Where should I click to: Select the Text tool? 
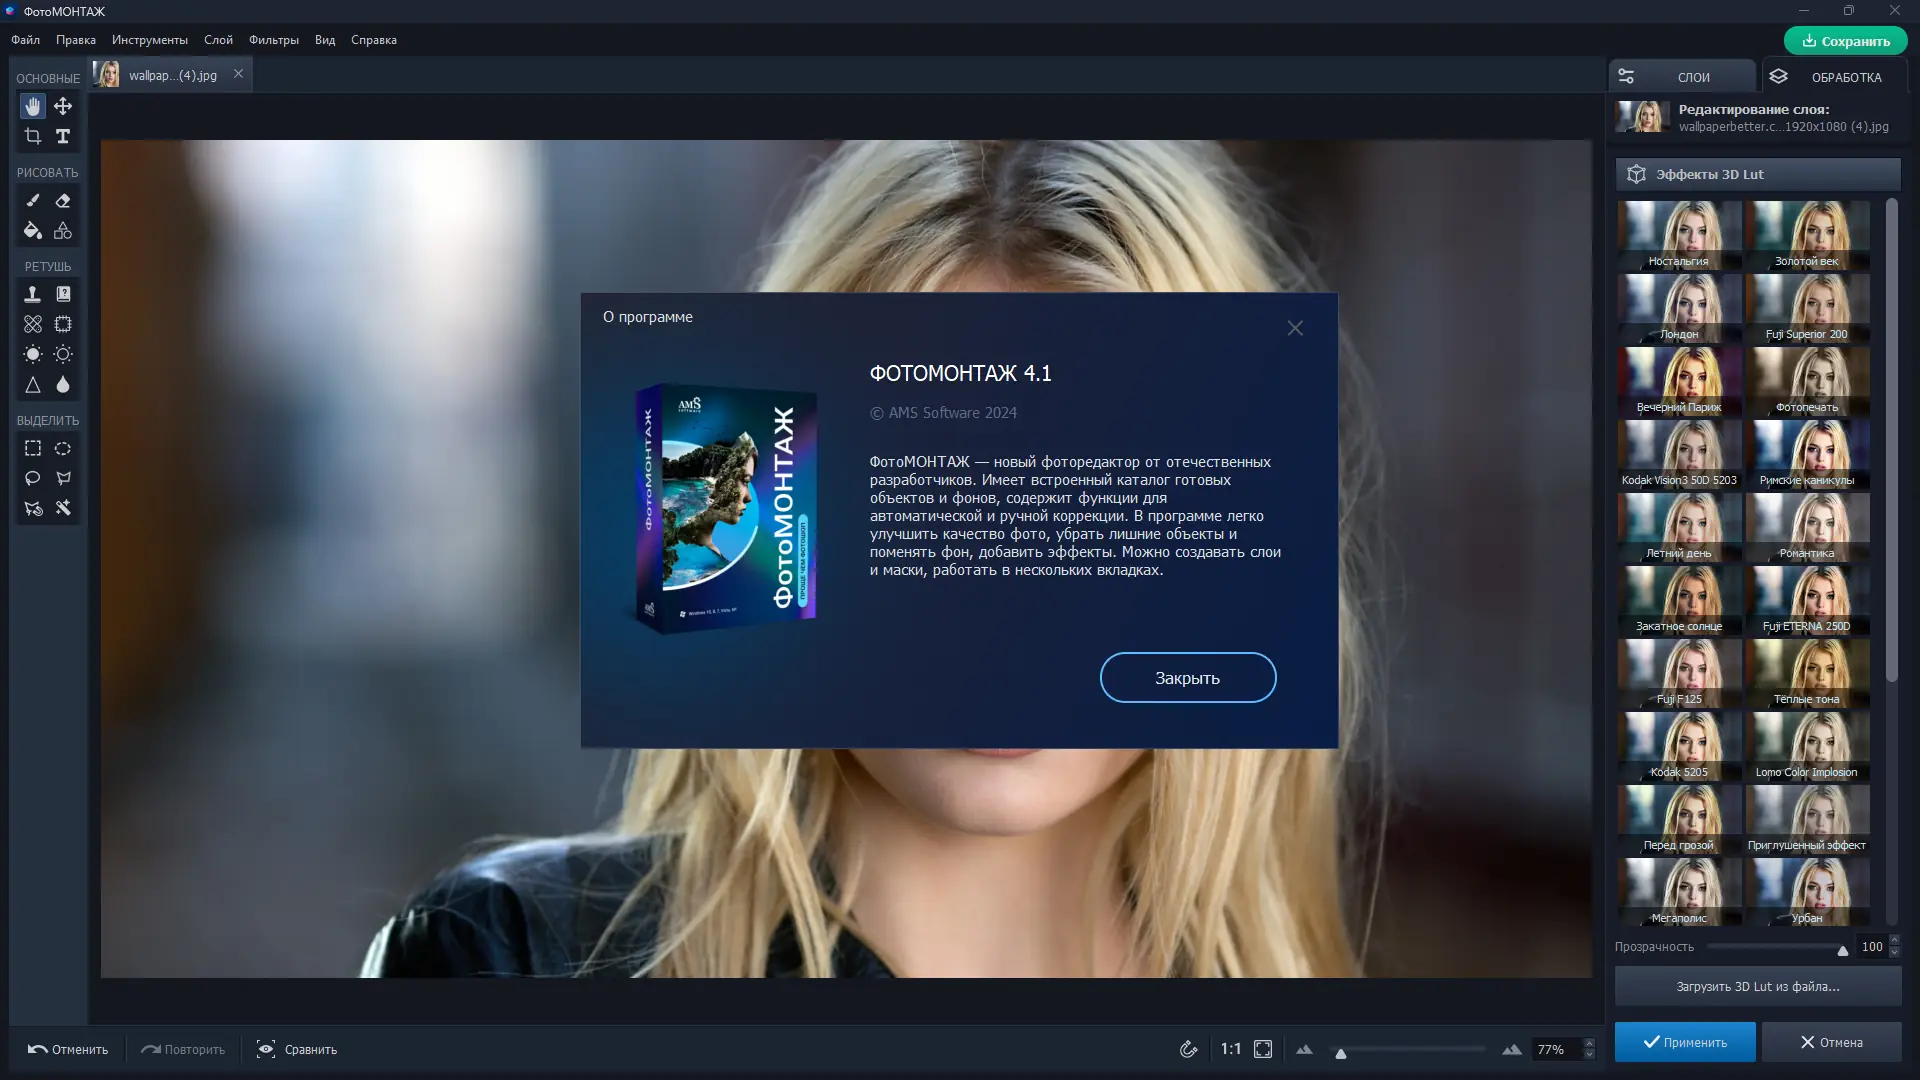pos(63,136)
